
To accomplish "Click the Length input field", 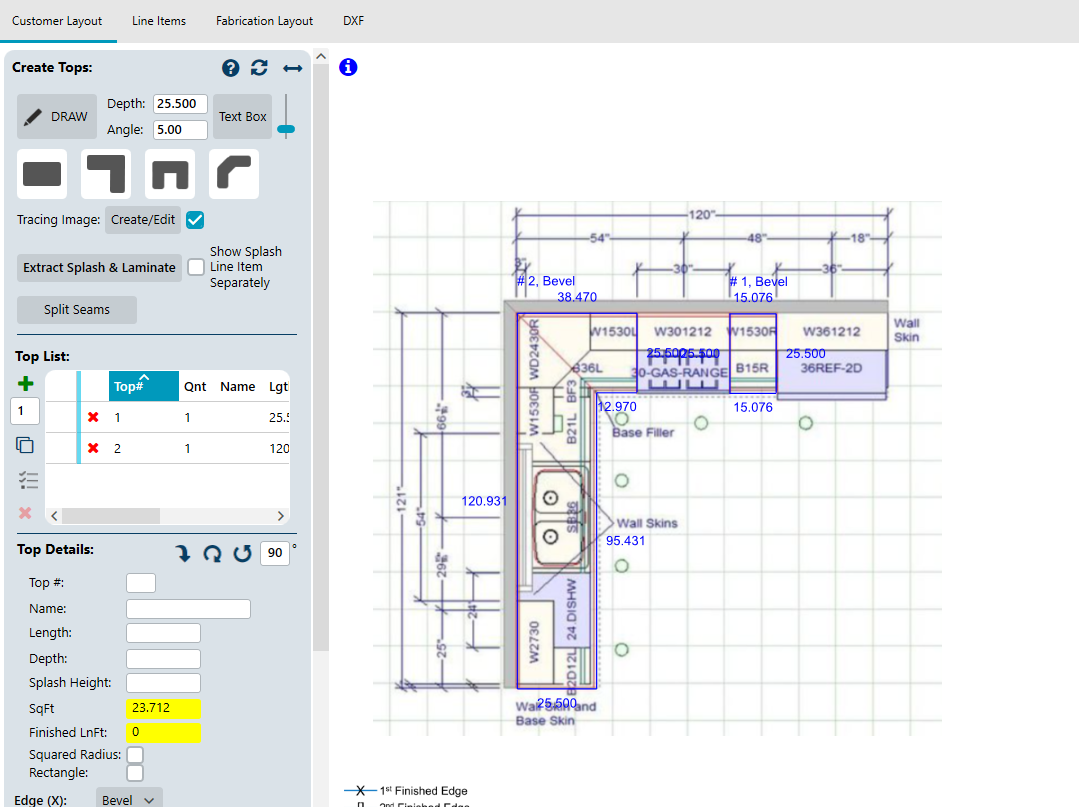I will click(164, 633).
